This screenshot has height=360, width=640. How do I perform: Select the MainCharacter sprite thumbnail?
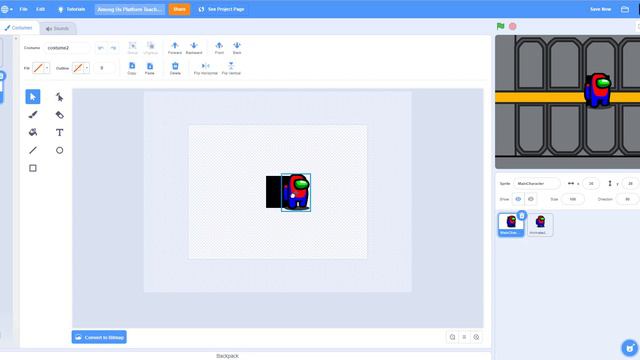pos(511,224)
